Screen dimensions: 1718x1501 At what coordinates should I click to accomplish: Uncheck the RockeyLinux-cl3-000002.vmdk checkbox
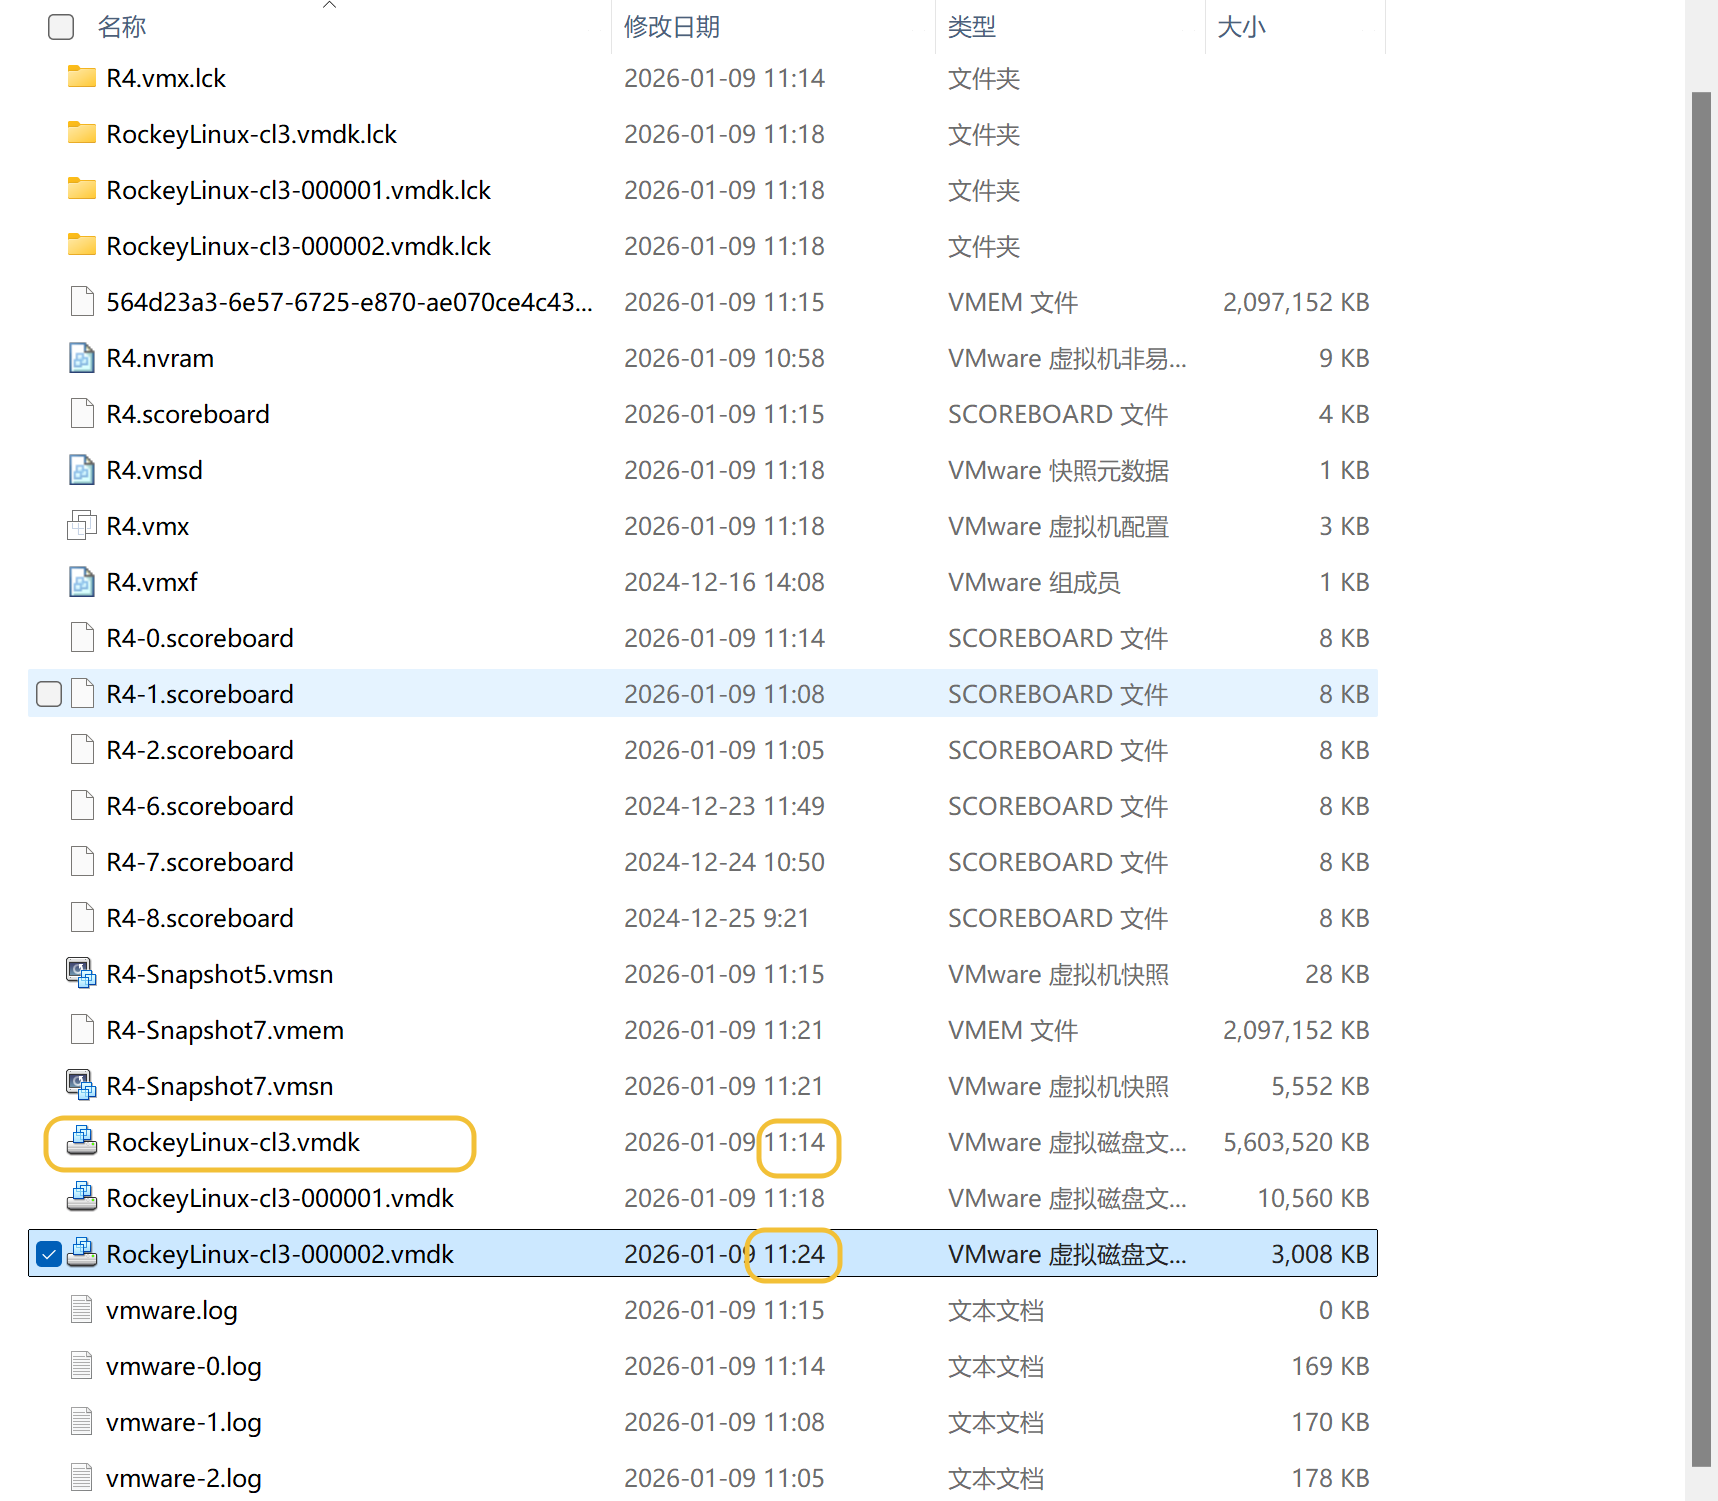pyautogui.click(x=49, y=1254)
